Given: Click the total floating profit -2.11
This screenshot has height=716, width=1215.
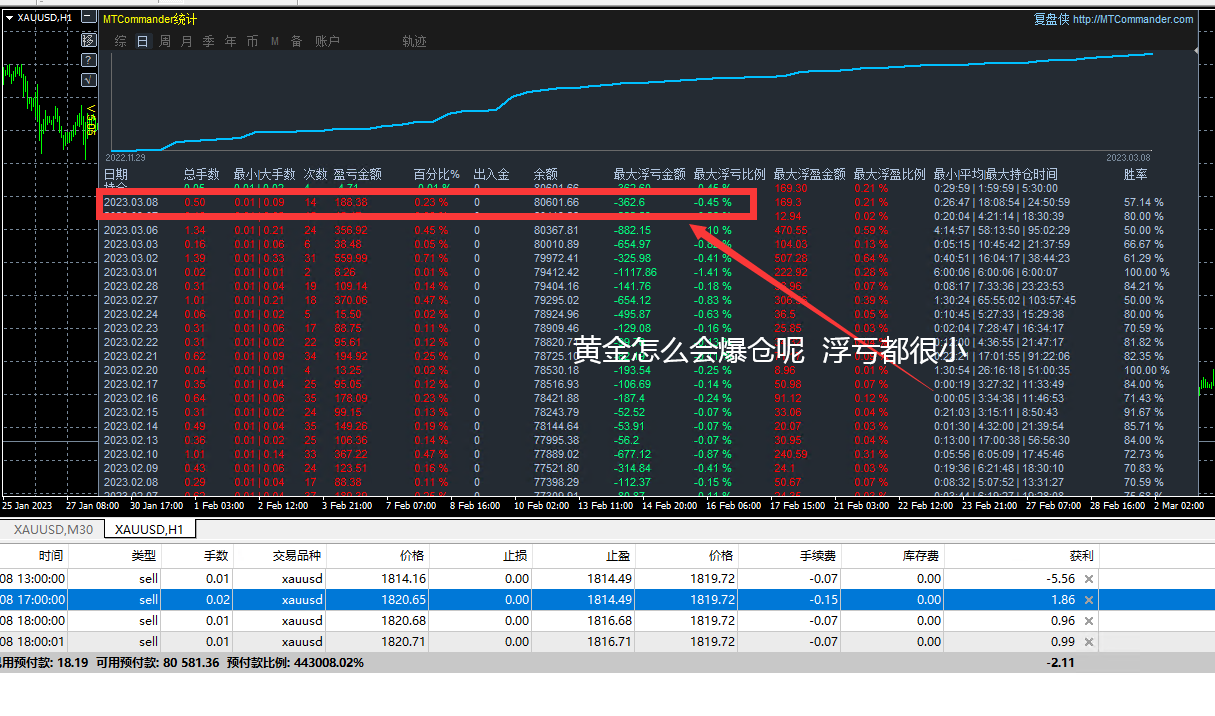Looking at the screenshot, I should coord(1061,662).
